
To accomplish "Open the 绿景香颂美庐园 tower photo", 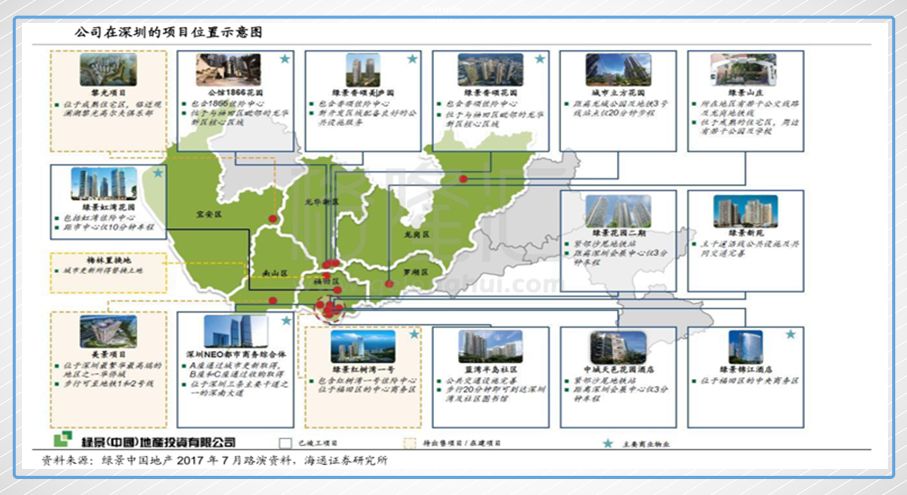I will pos(363,70).
